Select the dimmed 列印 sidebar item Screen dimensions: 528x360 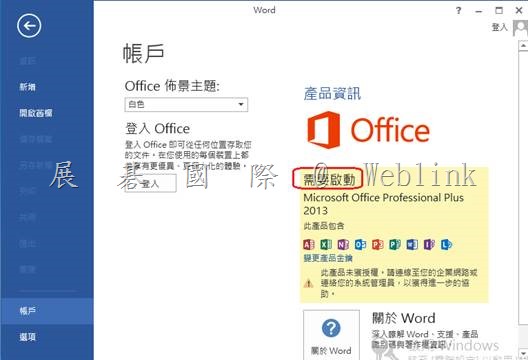pyautogui.click(x=28, y=191)
